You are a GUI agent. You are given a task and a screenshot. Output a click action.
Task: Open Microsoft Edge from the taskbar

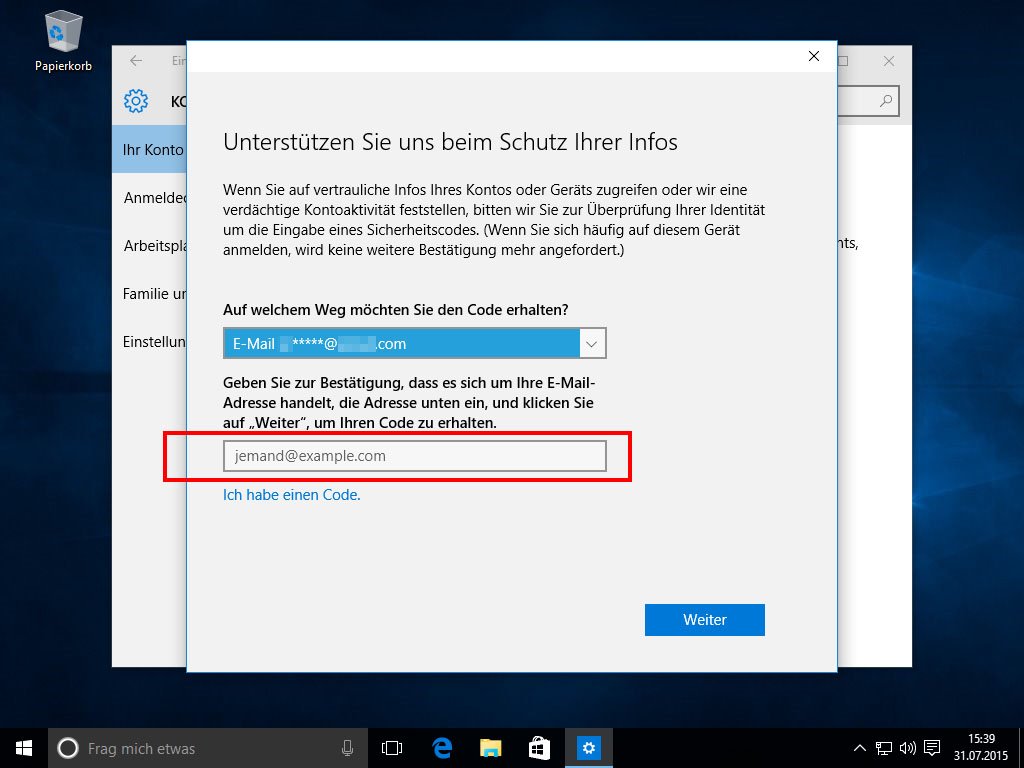(x=440, y=747)
